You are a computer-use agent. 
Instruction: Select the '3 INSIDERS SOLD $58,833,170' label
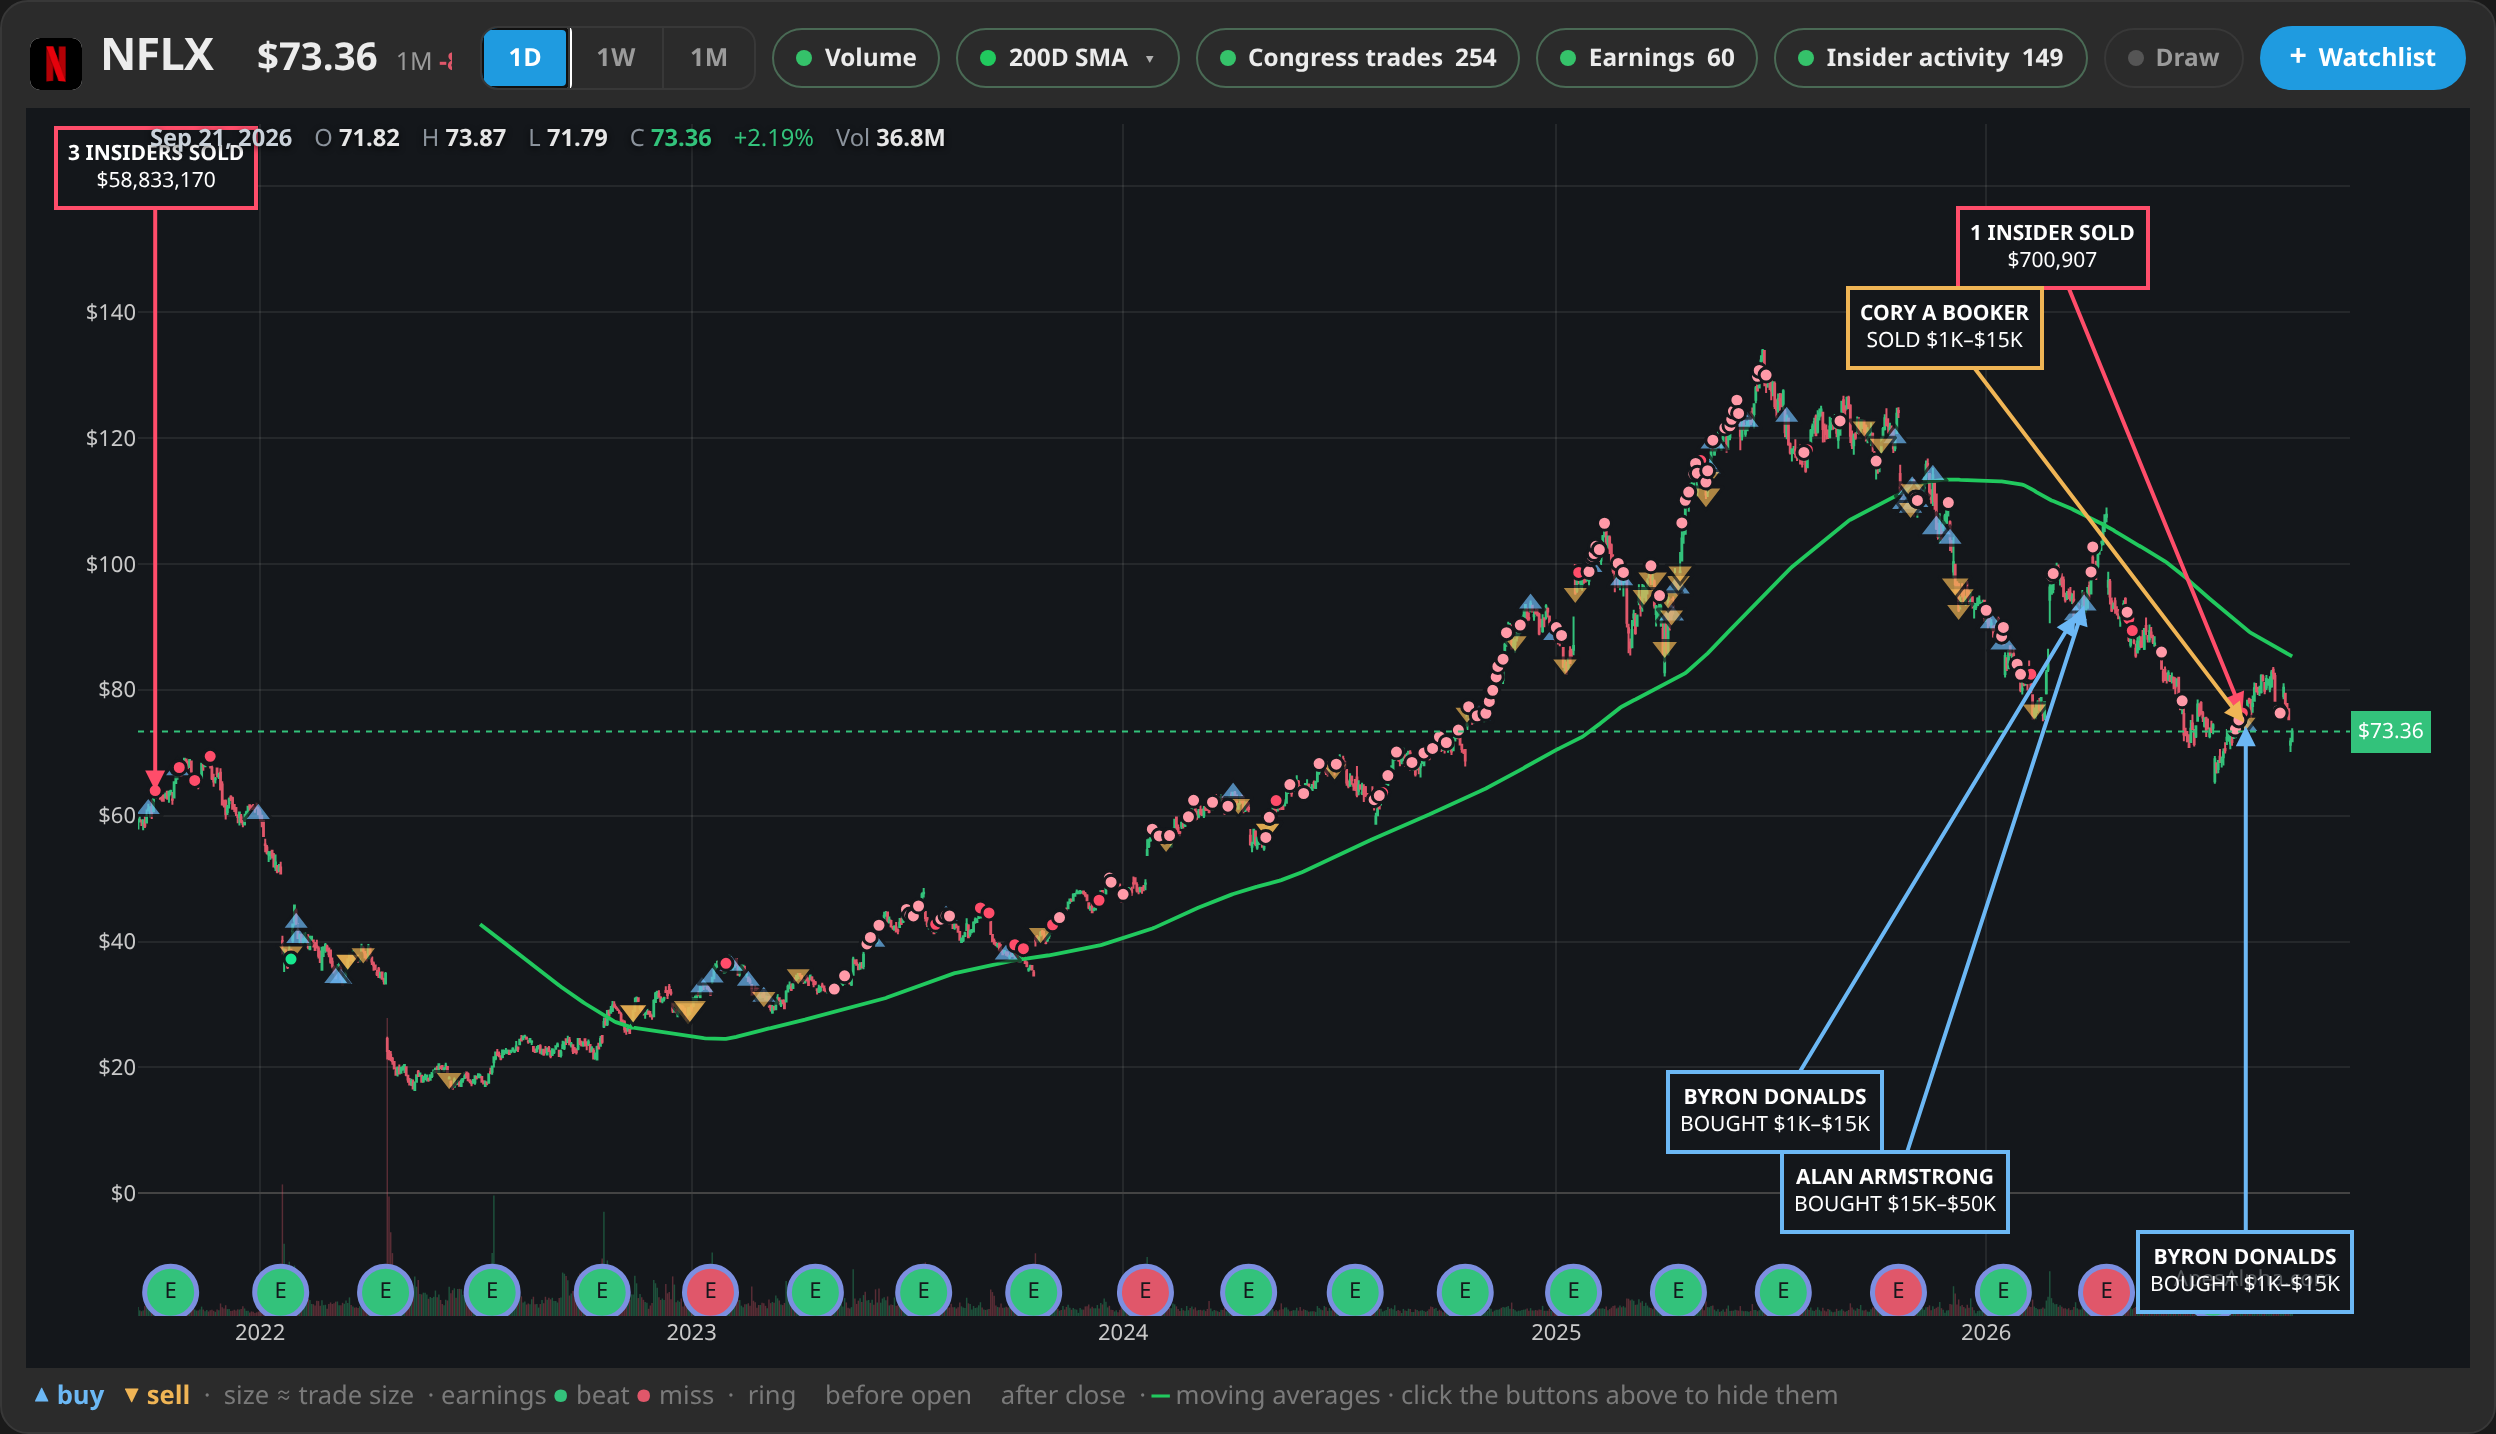[156, 167]
